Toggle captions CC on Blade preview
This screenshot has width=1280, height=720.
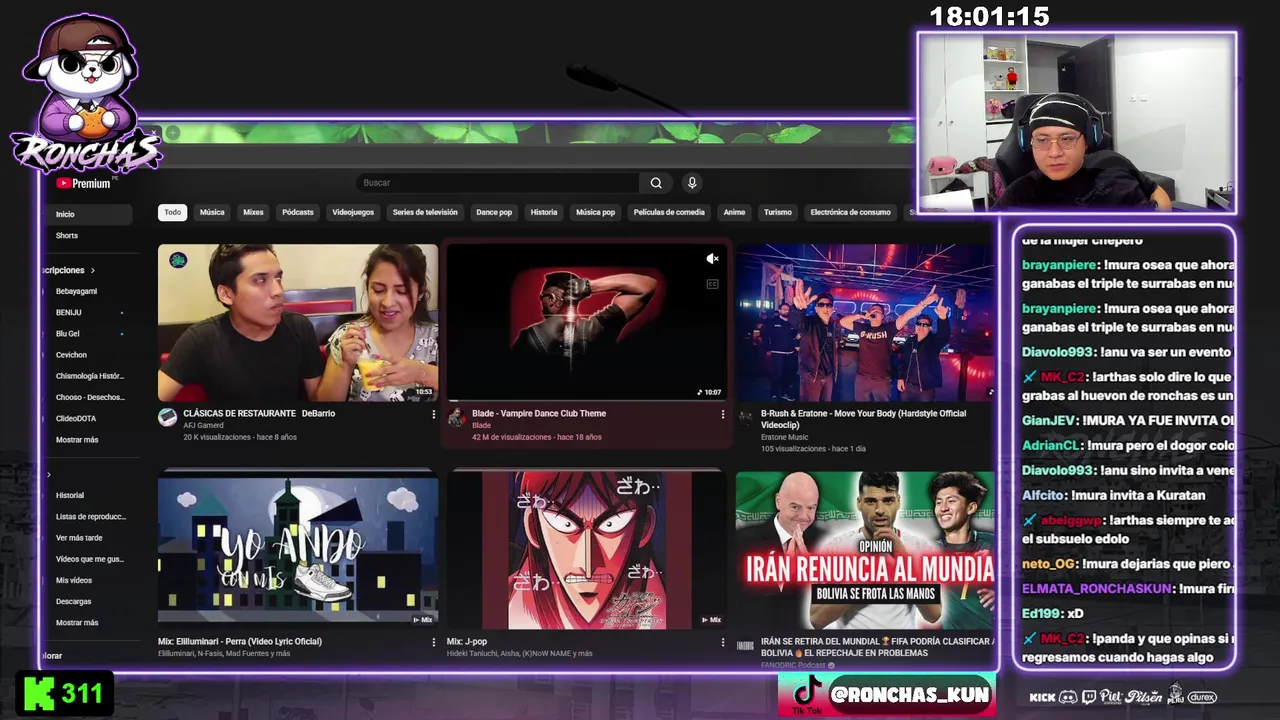(712, 284)
